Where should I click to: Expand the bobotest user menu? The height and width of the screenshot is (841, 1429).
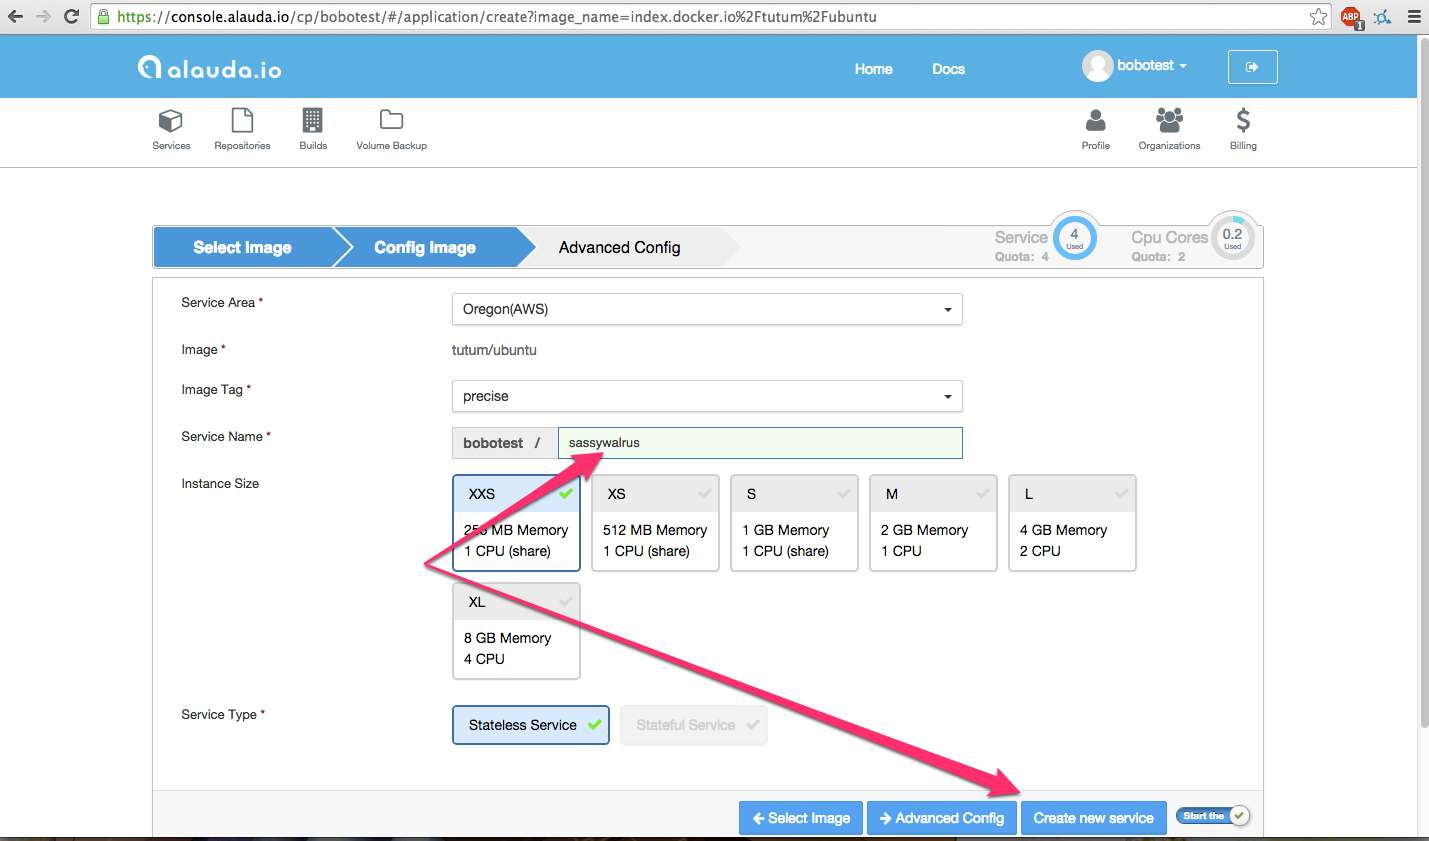click(1152, 65)
